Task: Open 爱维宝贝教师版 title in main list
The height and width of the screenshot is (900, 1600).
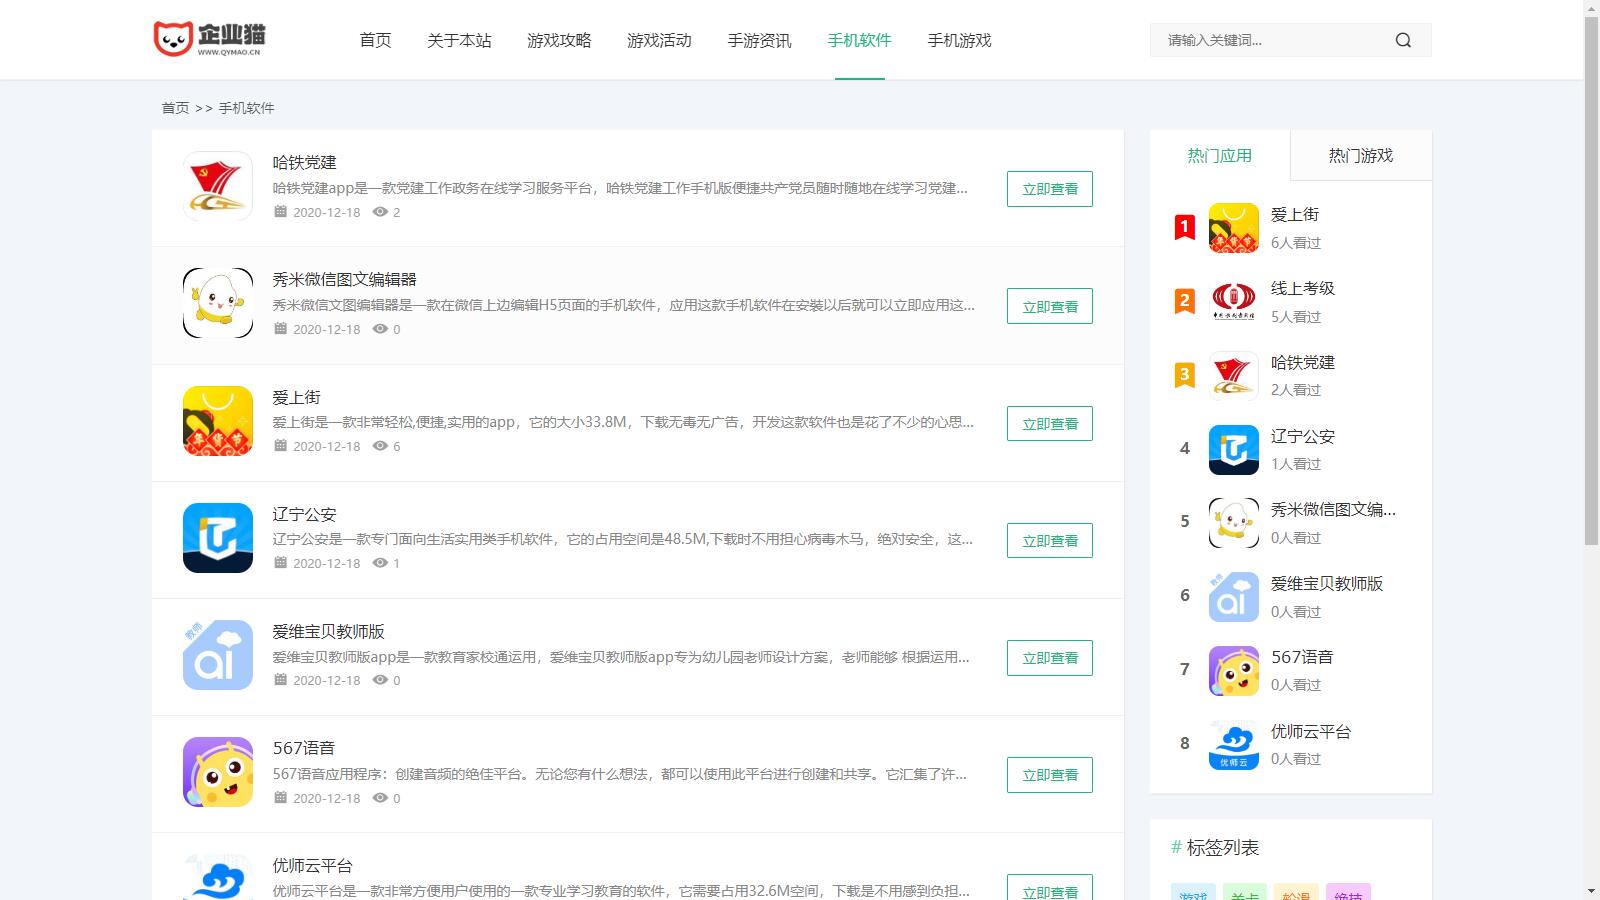Action: [328, 631]
